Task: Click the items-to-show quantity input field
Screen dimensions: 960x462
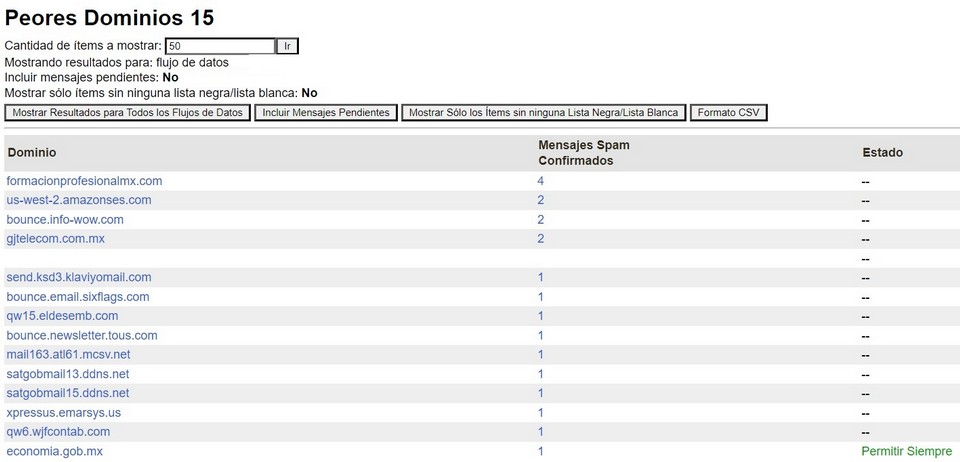Action: pyautogui.click(x=220, y=46)
